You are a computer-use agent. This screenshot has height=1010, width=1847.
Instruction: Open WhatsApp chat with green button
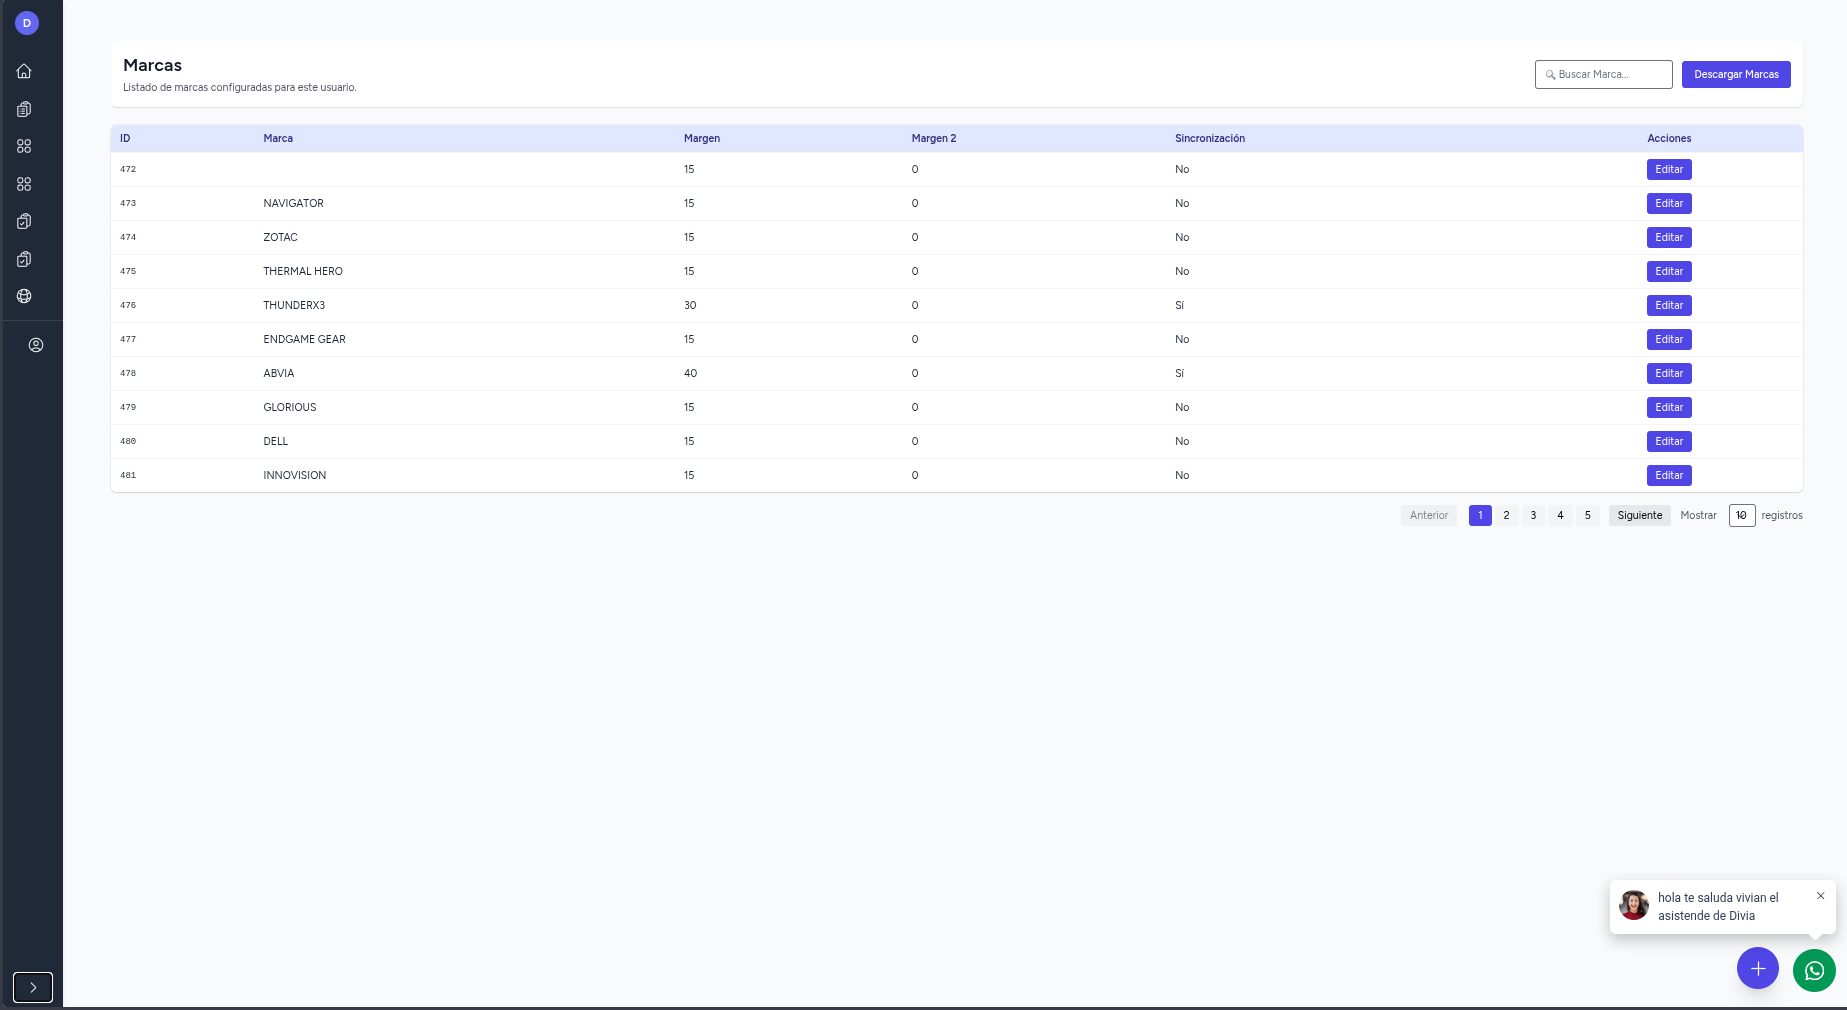click(1814, 970)
